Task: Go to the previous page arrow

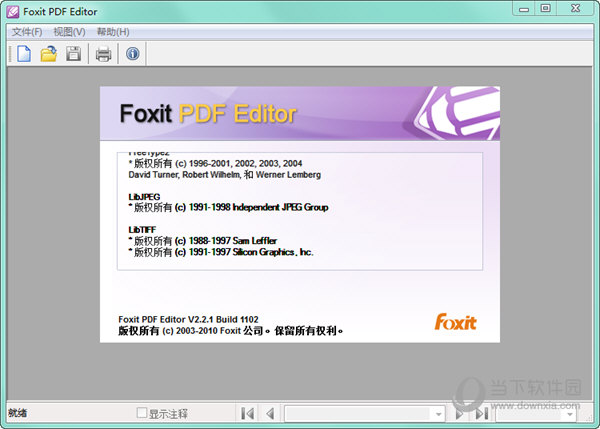Action: pos(270,413)
